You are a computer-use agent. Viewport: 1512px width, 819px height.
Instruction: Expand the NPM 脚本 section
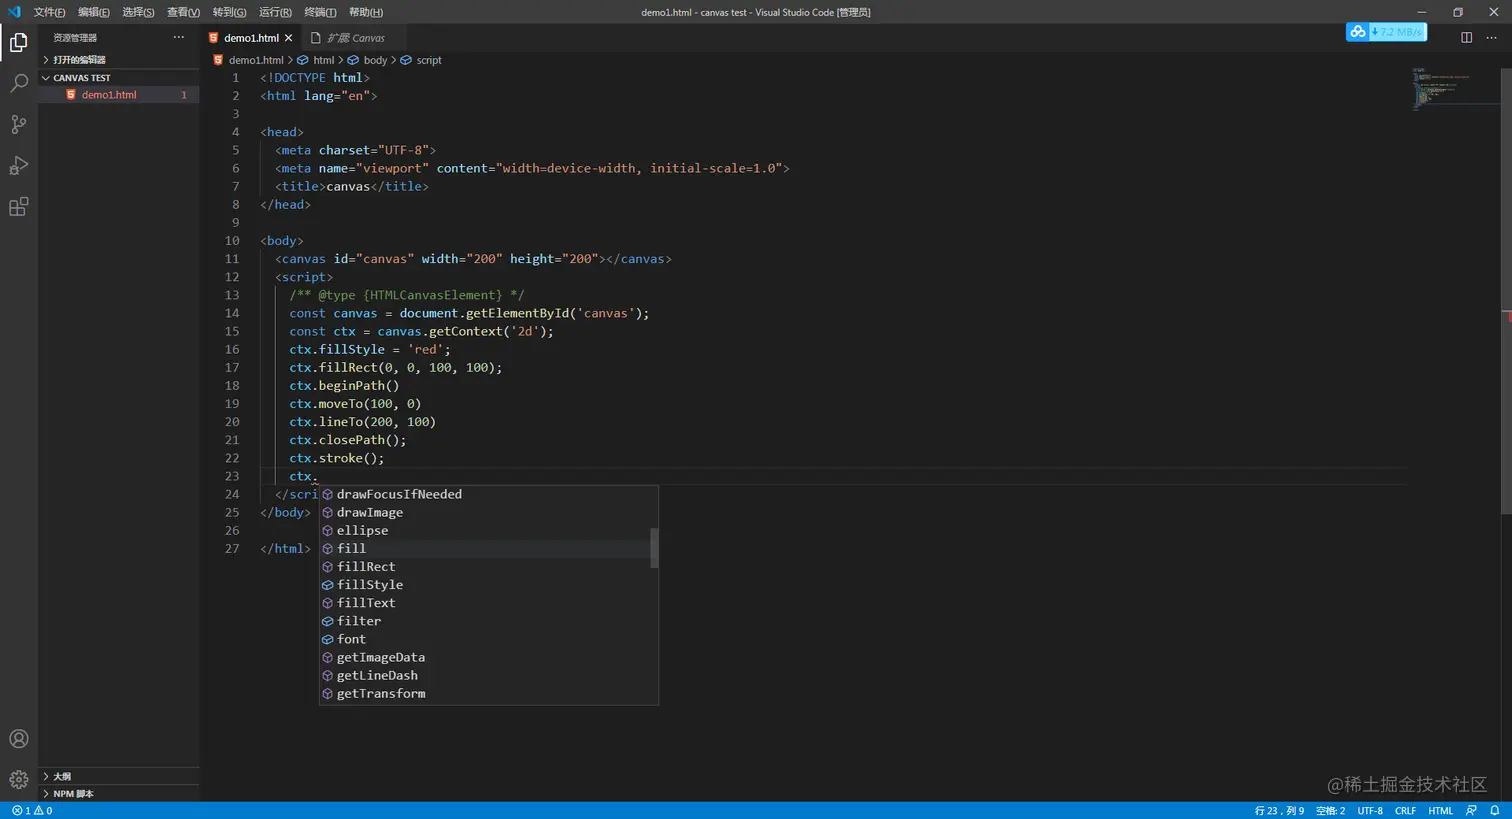tap(73, 794)
